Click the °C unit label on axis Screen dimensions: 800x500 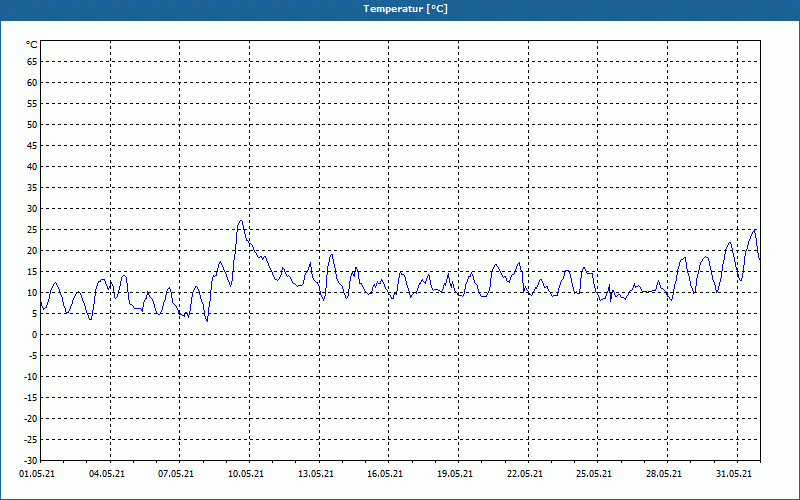pyautogui.click(x=32, y=45)
